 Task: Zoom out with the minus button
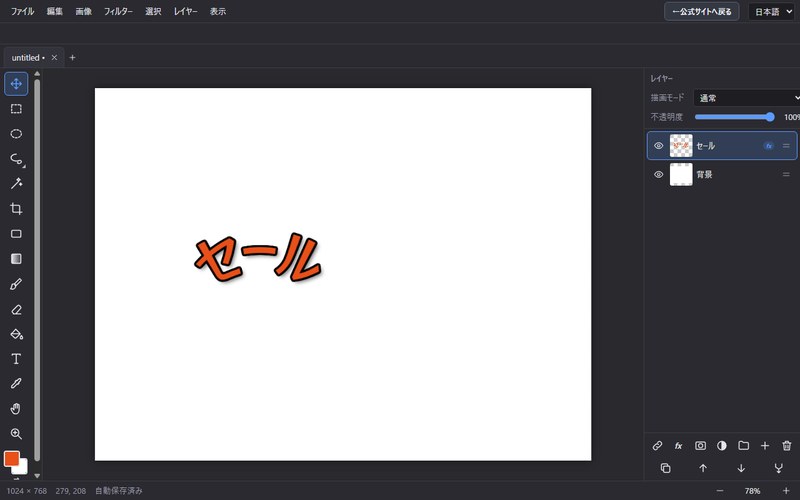pos(720,491)
